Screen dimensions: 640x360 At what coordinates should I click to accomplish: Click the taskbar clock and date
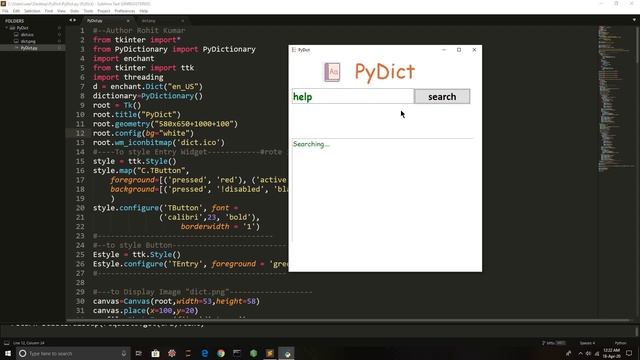tap(611, 353)
